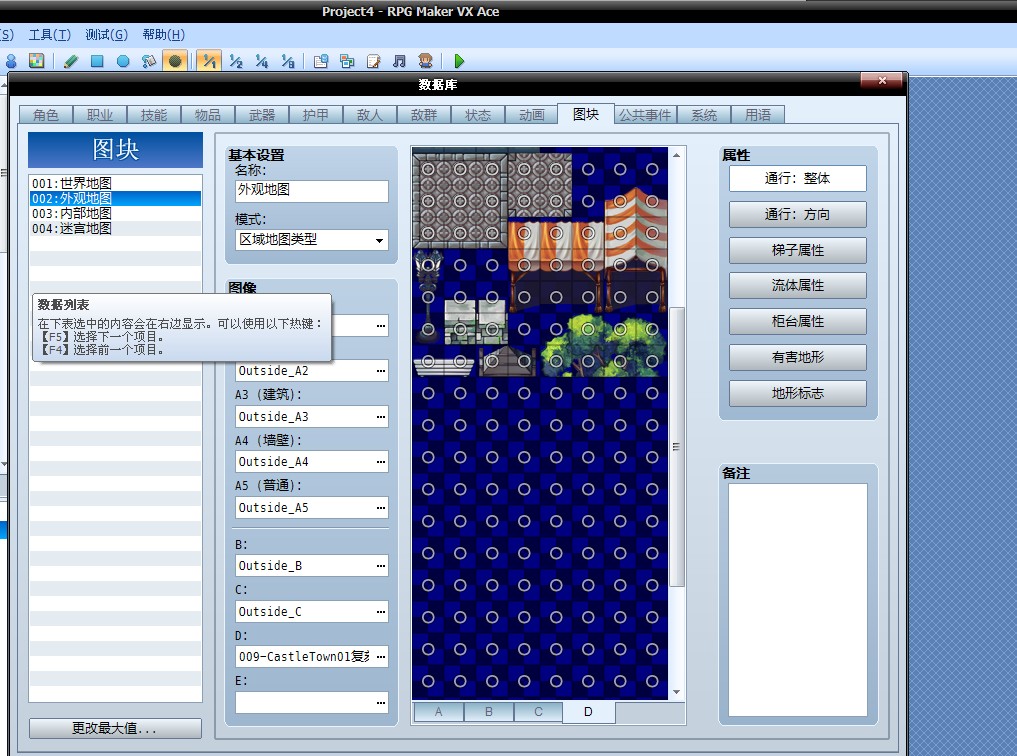This screenshot has width=1017, height=756.
Task: Select 001:世界地图 in the tileset list
Action: 115,183
